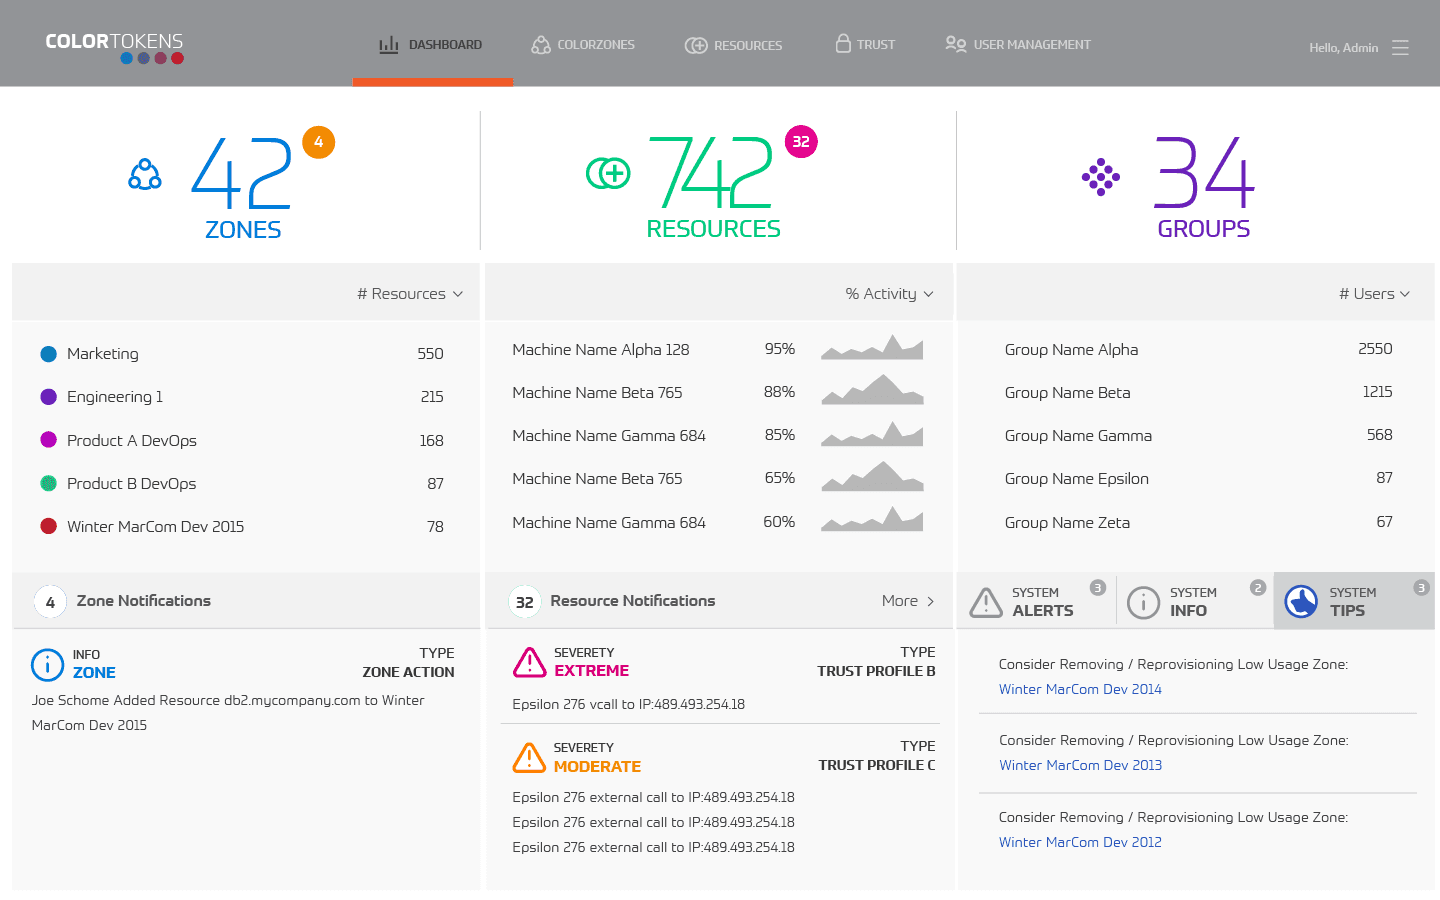Click the resources plus icon beside 742
Image resolution: width=1440 pixels, height=900 pixels.
(x=608, y=173)
